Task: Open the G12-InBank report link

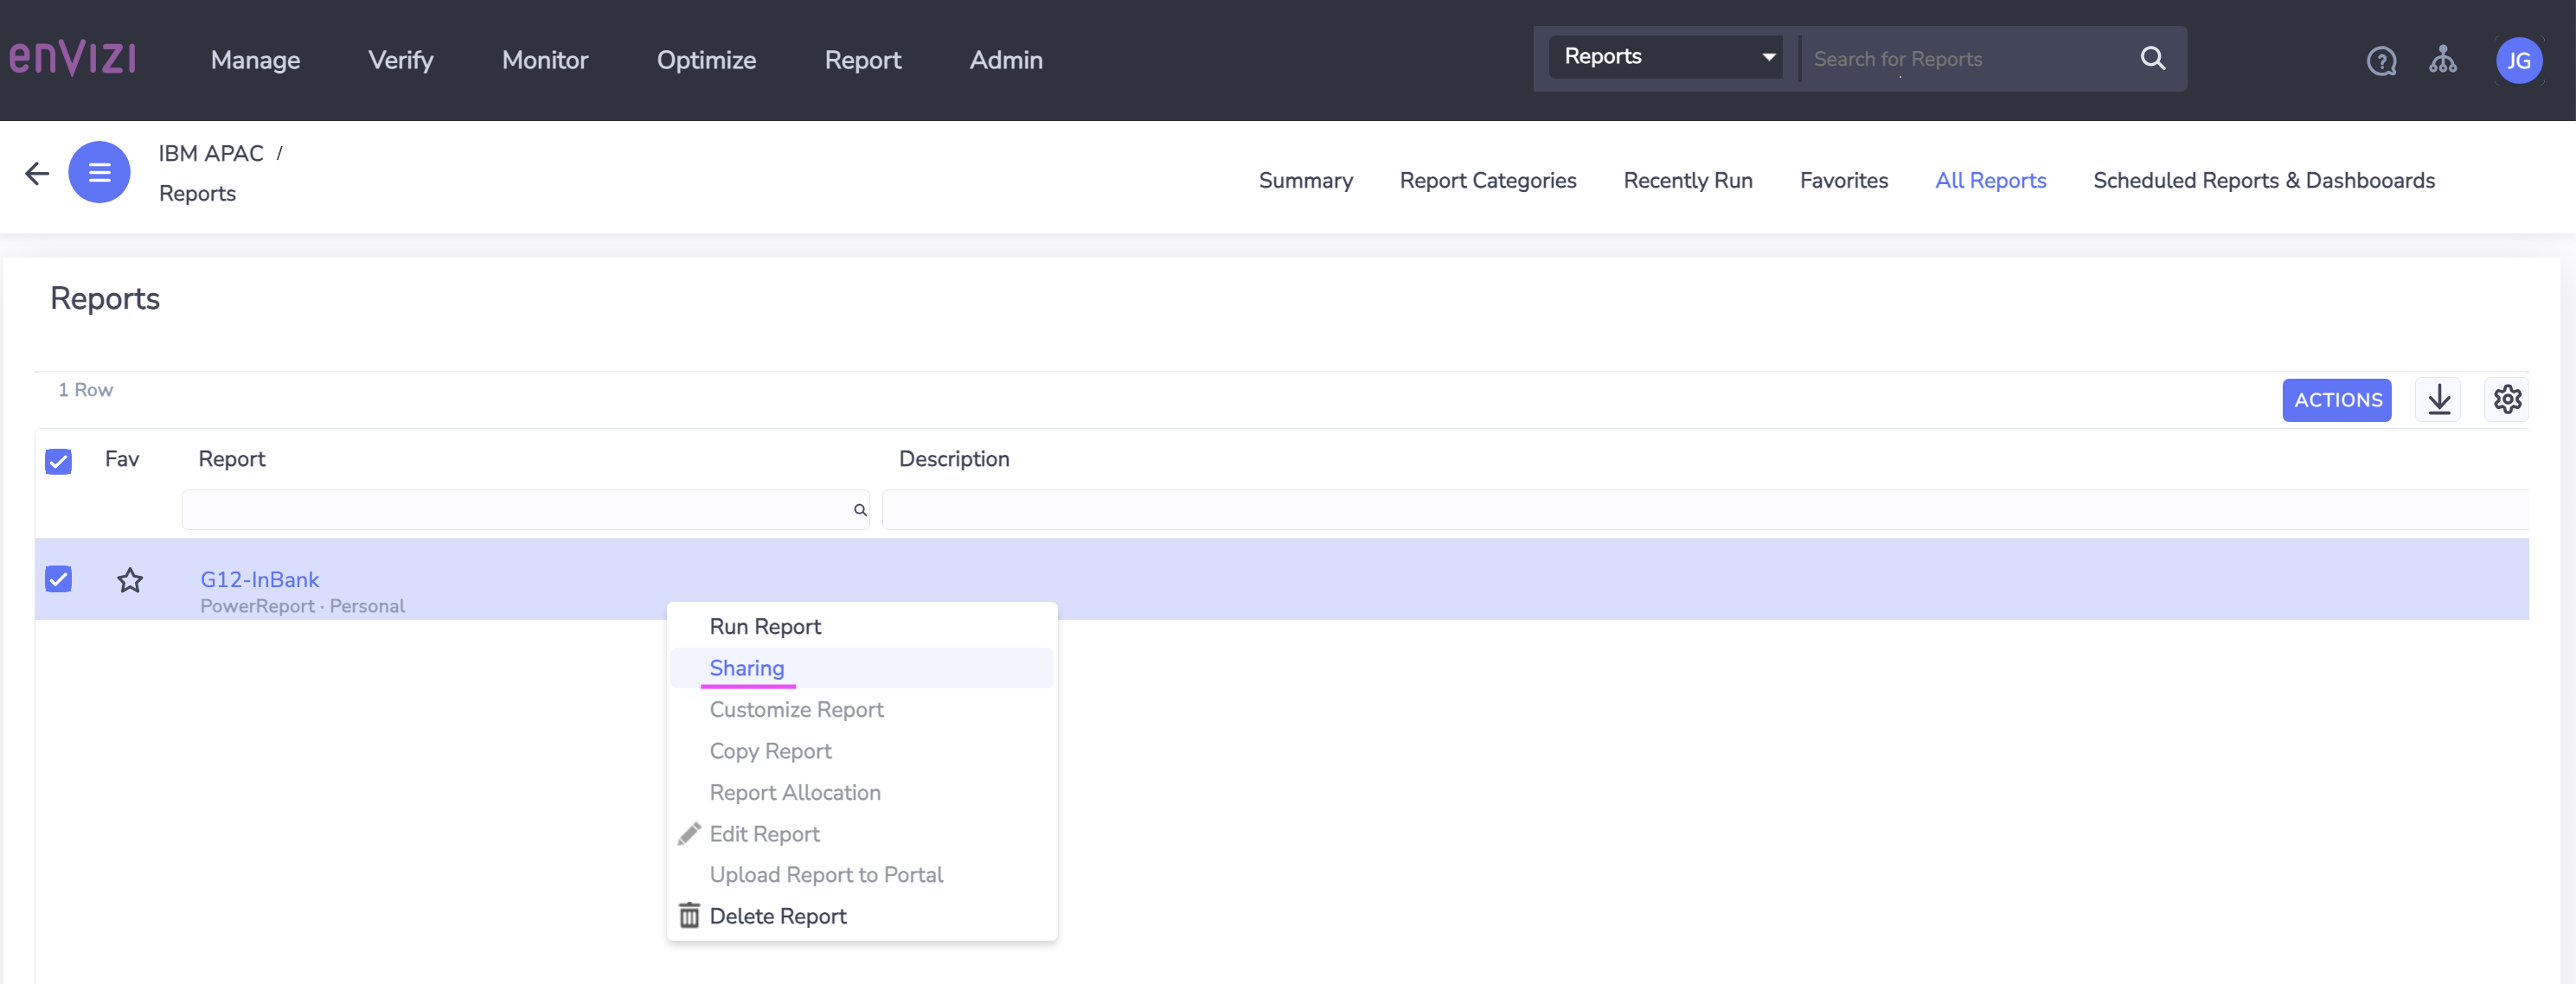Action: coord(259,579)
